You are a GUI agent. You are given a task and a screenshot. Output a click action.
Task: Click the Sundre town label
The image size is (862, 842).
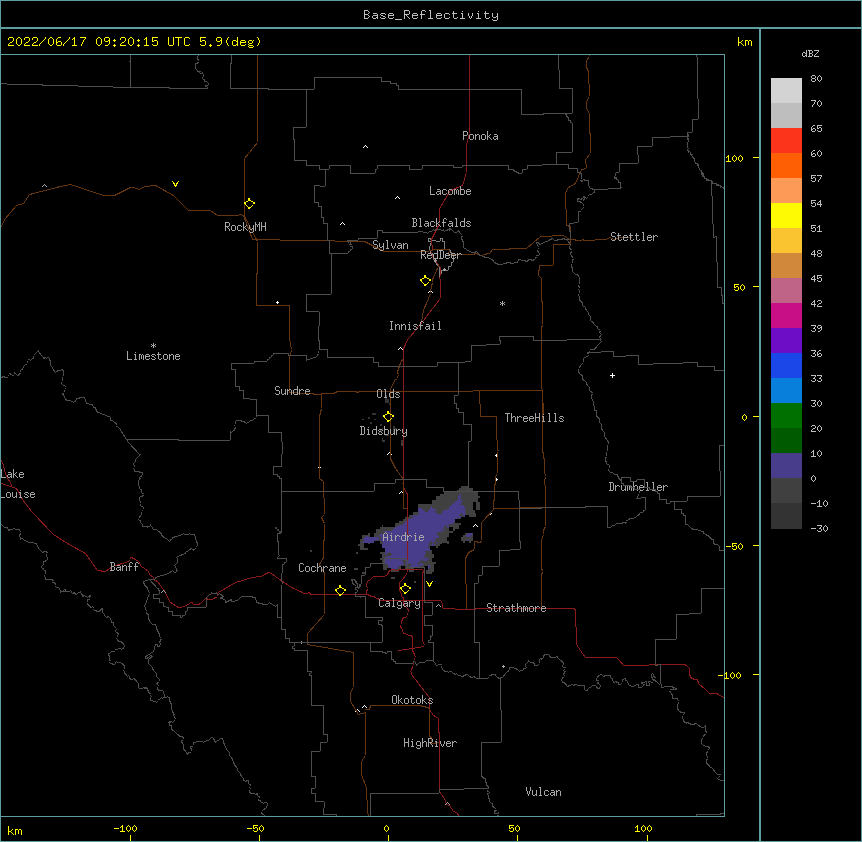point(292,391)
